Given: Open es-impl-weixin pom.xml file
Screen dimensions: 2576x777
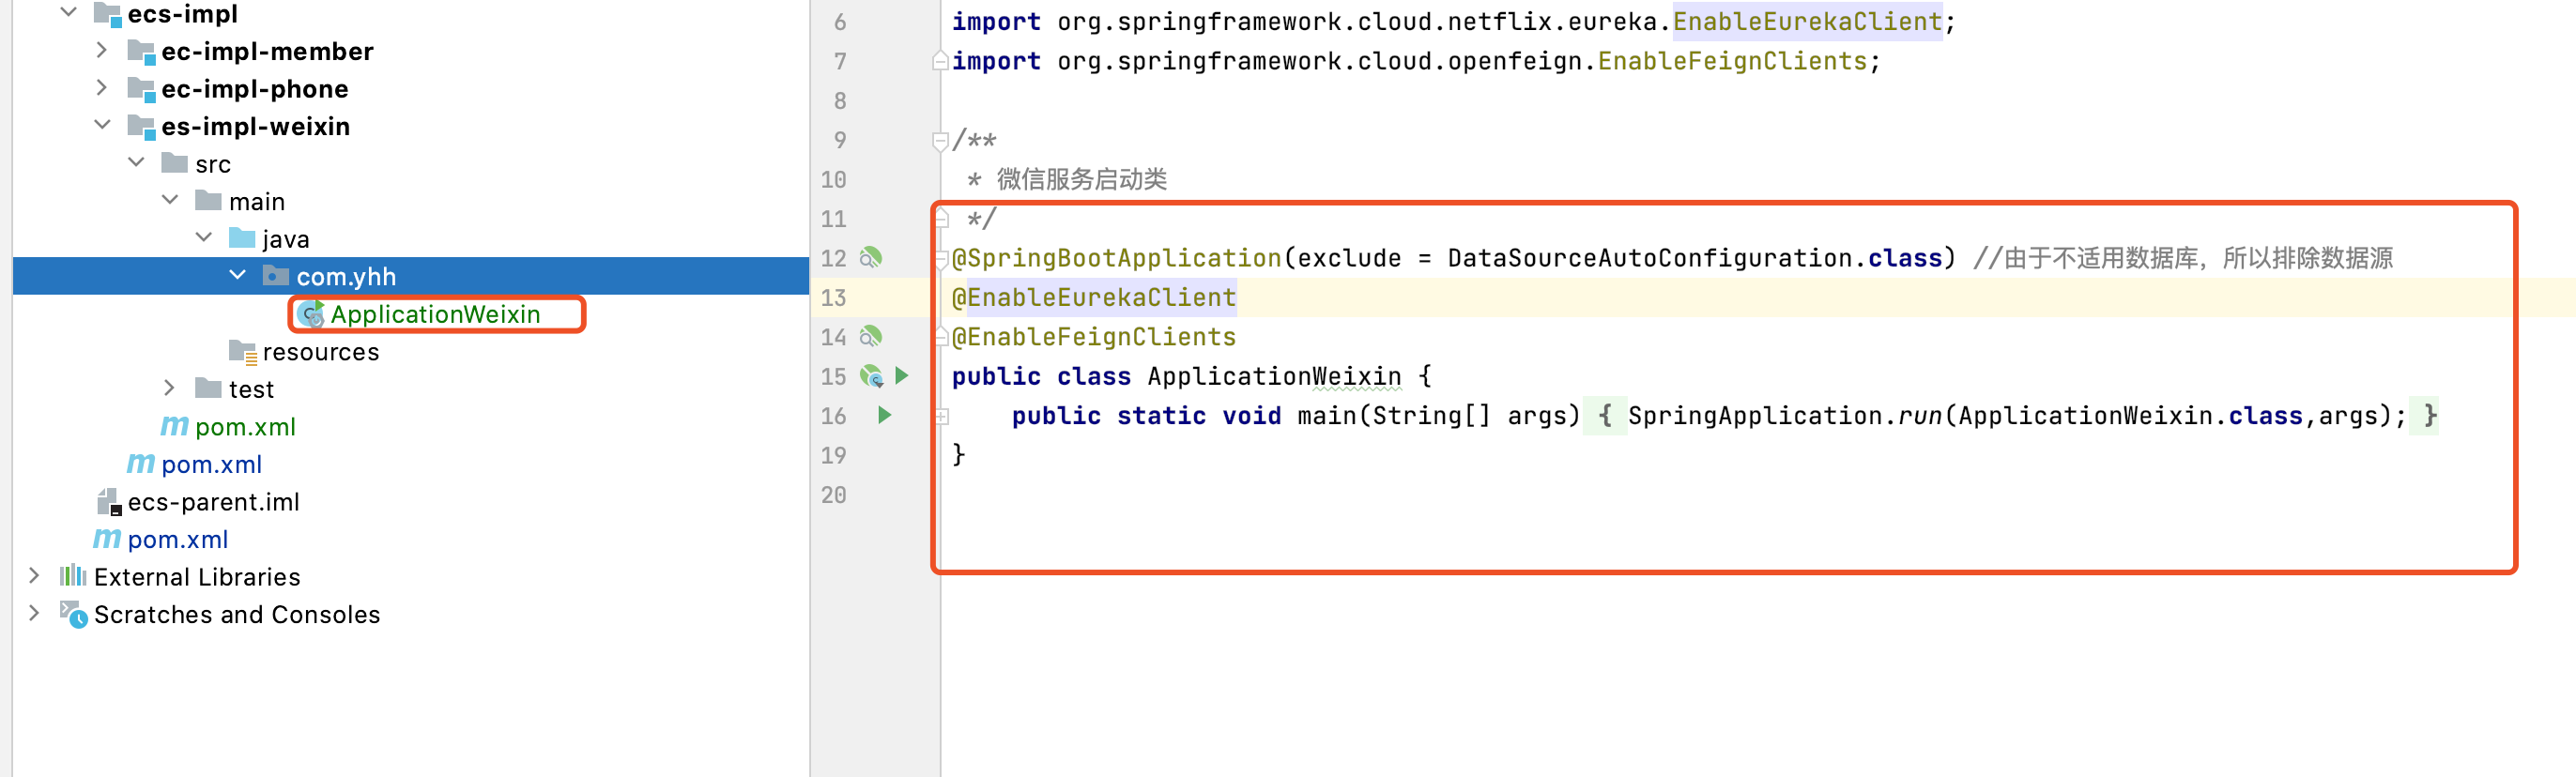Looking at the screenshot, I should 245,427.
